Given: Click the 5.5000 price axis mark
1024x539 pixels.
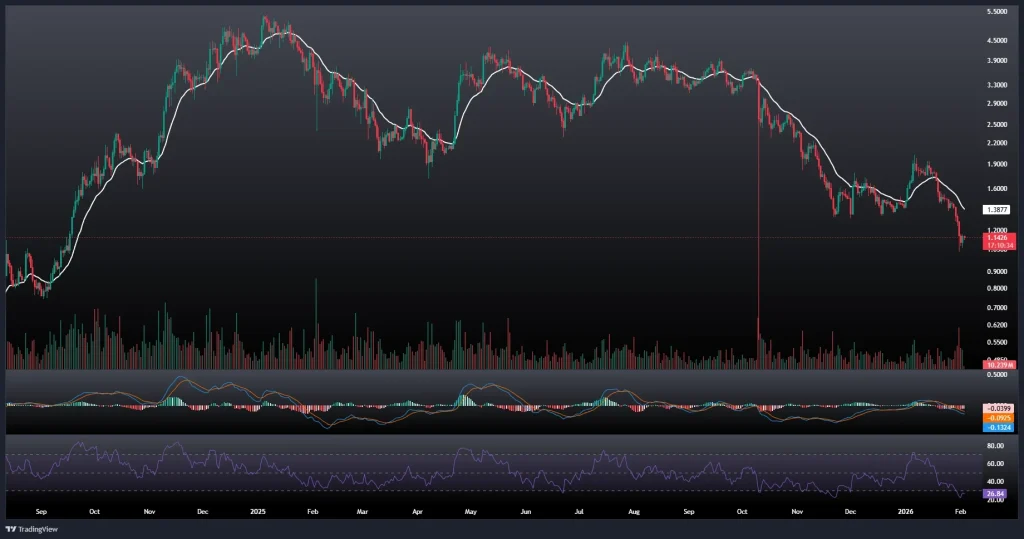Looking at the screenshot, I should 996,12.
